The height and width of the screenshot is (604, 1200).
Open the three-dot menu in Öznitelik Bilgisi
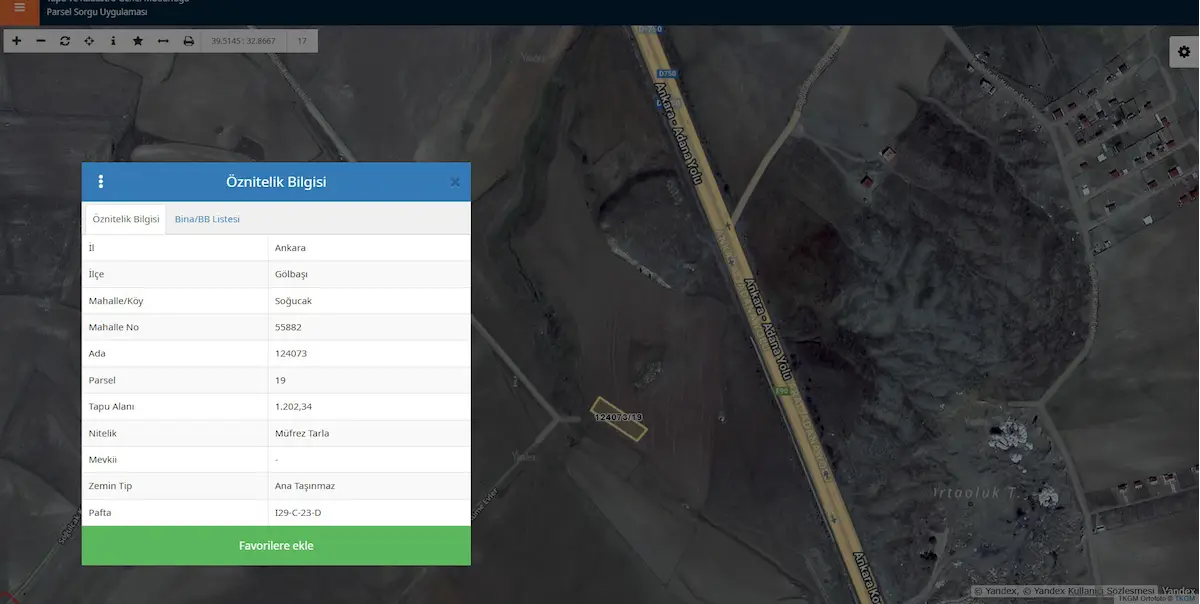(x=101, y=182)
